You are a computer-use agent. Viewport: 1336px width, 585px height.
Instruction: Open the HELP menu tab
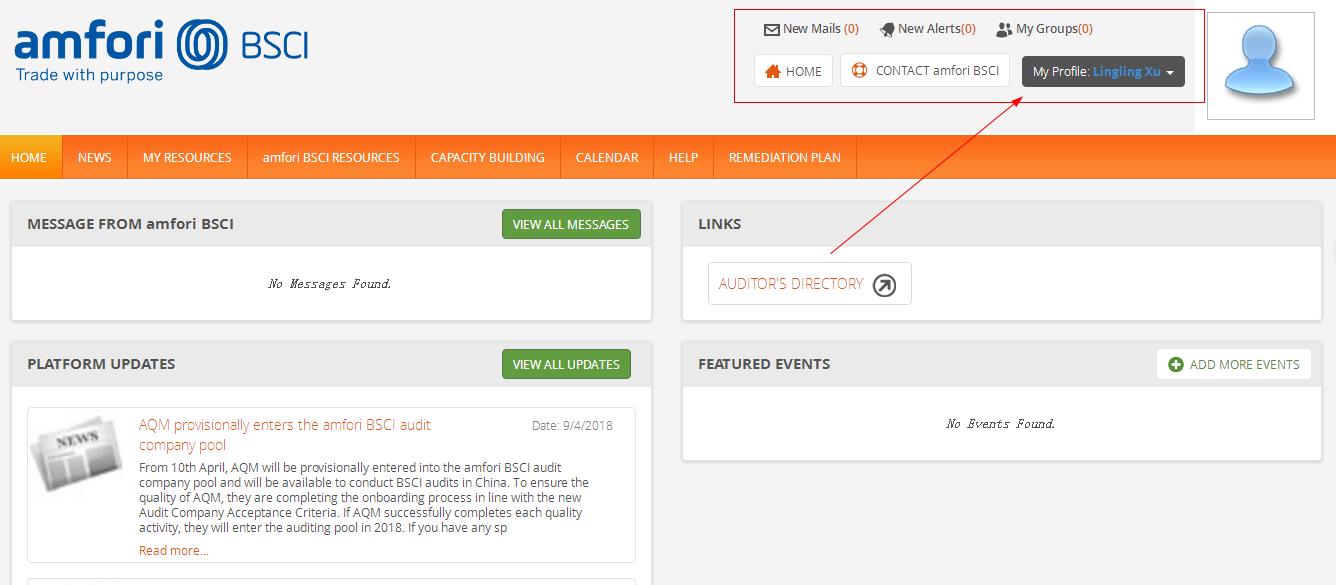pos(683,157)
